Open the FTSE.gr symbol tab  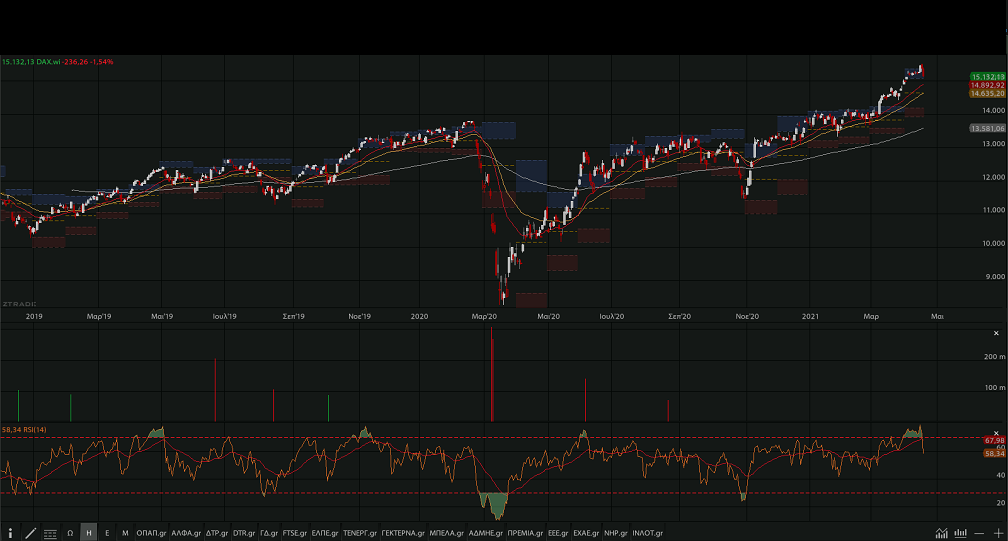pos(296,533)
